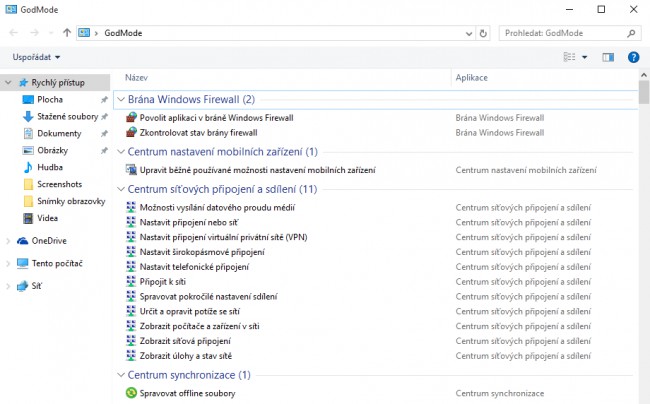Go up one folder level with the up arrow

click(67, 33)
